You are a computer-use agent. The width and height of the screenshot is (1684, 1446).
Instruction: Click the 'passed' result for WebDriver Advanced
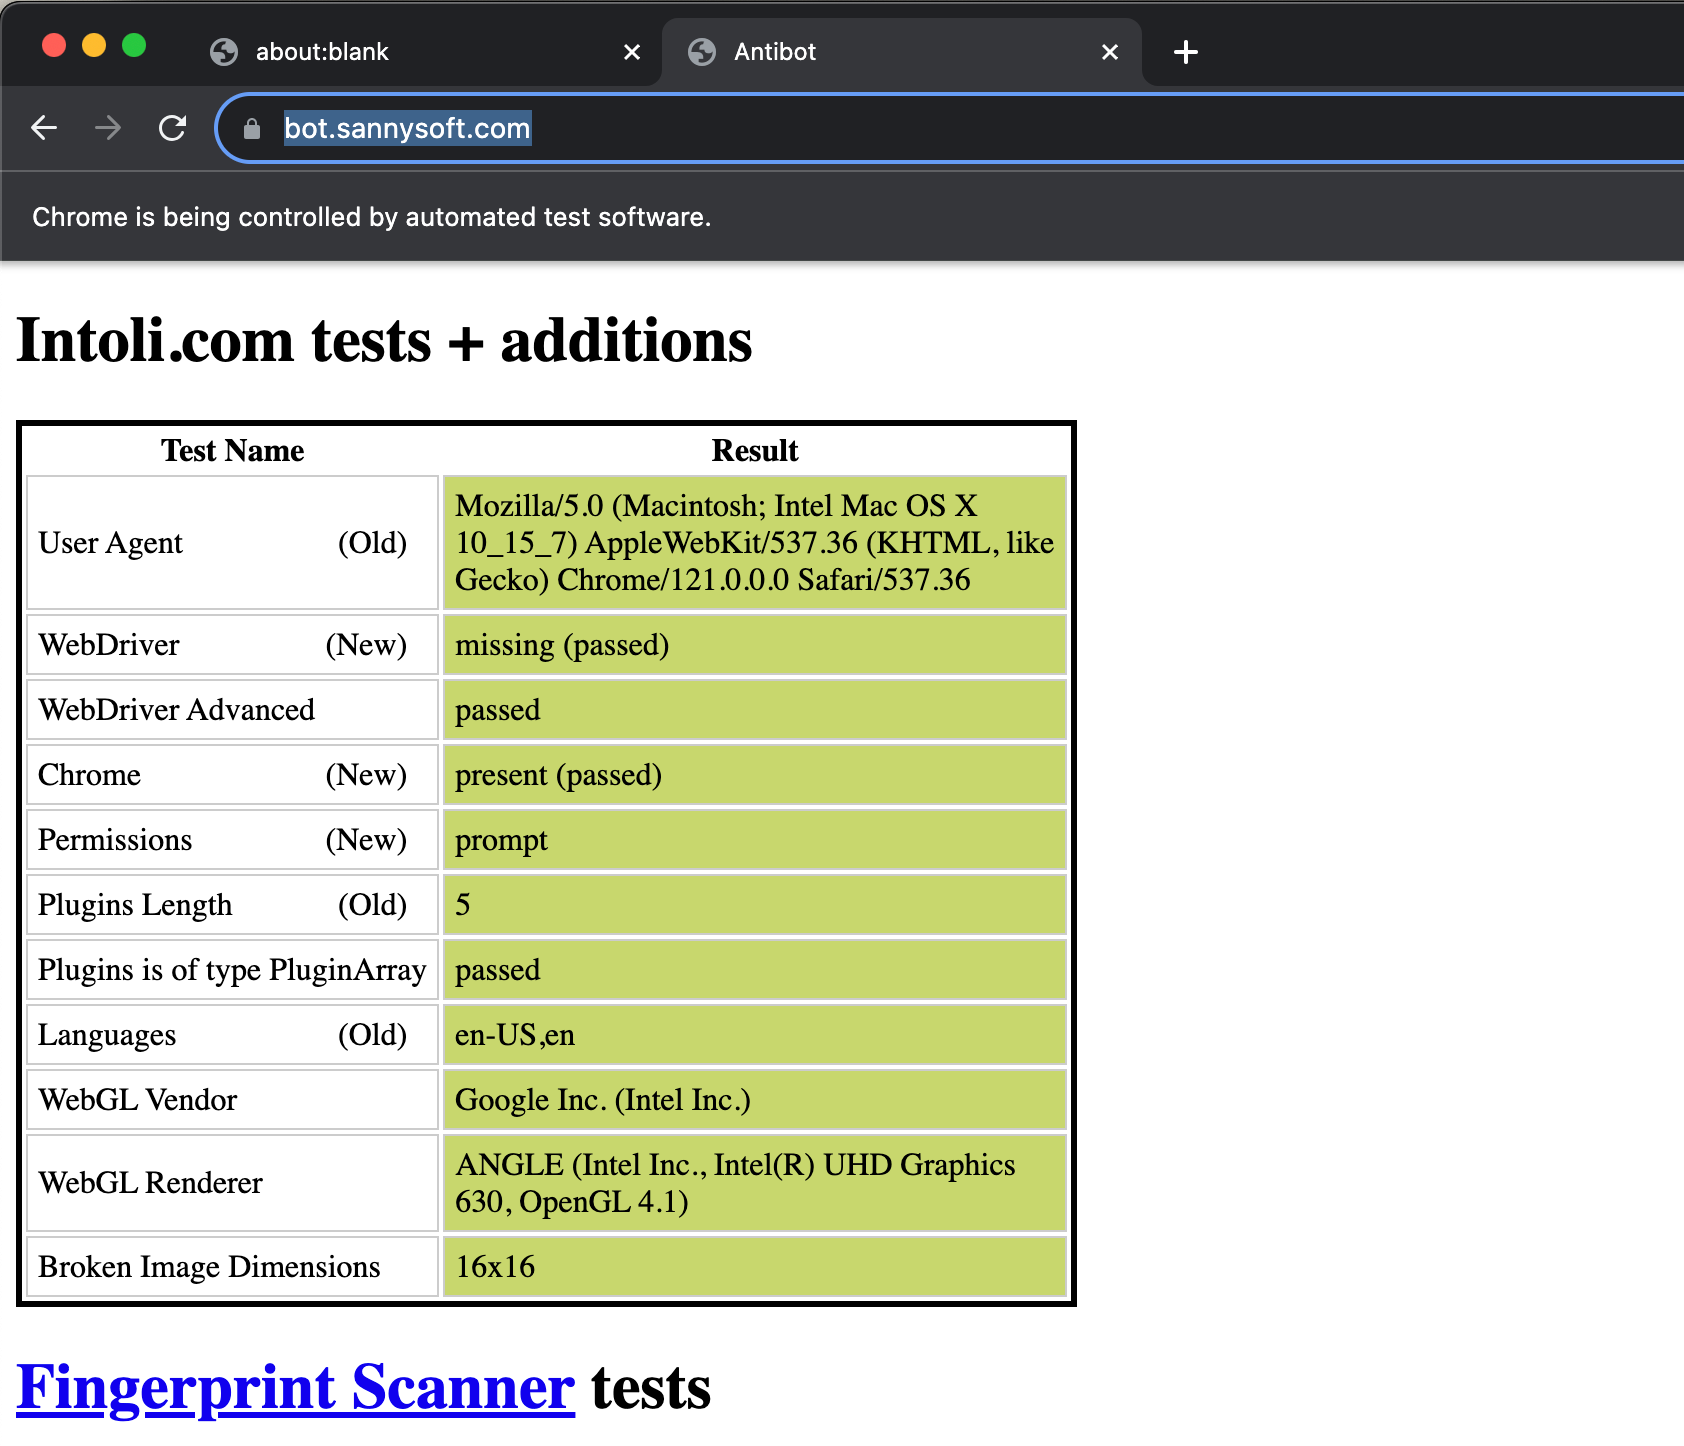coord(755,710)
